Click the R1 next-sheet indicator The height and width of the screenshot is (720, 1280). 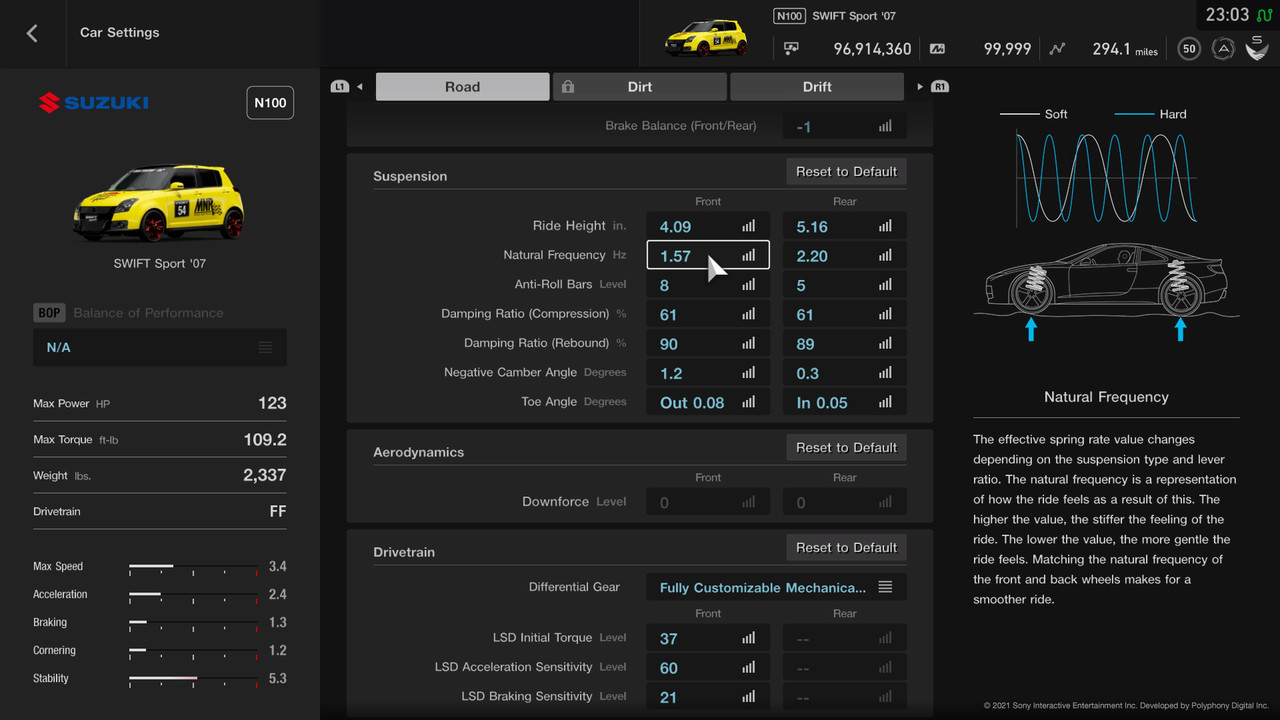click(x=939, y=87)
